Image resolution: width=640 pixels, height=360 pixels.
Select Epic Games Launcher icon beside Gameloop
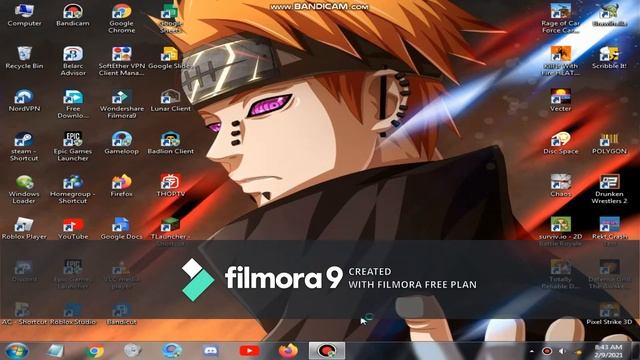point(73,146)
